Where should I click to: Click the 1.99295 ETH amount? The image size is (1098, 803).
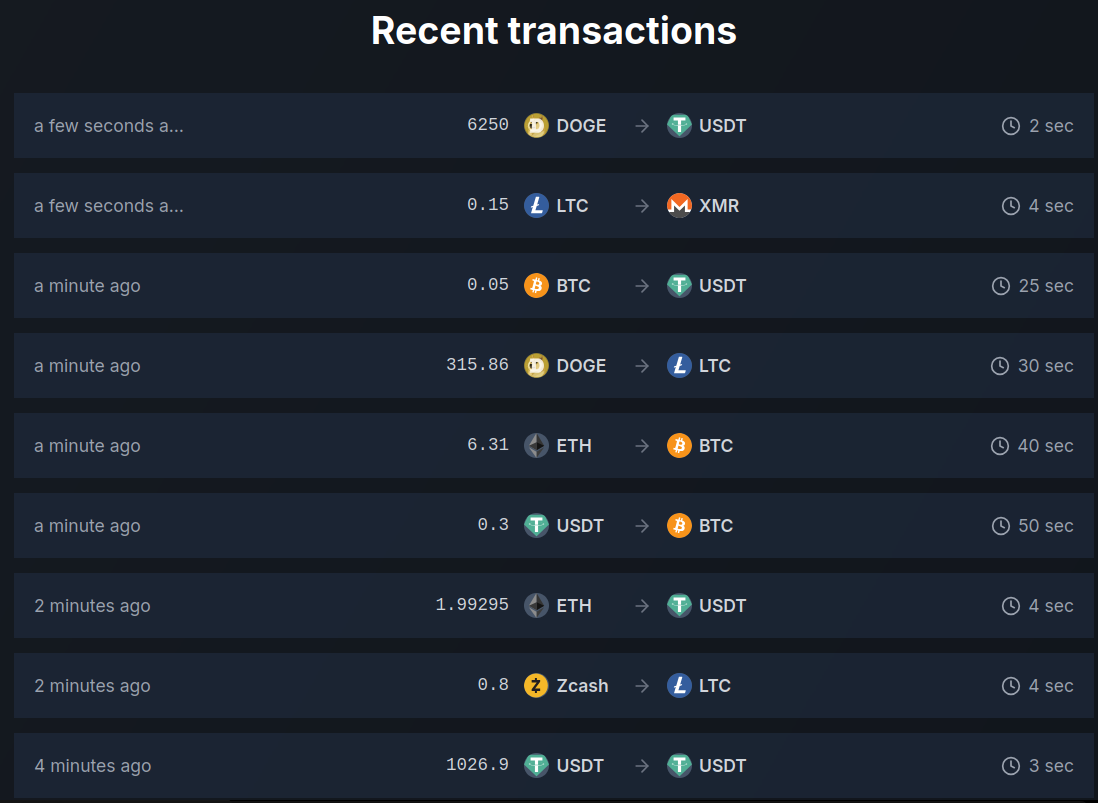(472, 605)
